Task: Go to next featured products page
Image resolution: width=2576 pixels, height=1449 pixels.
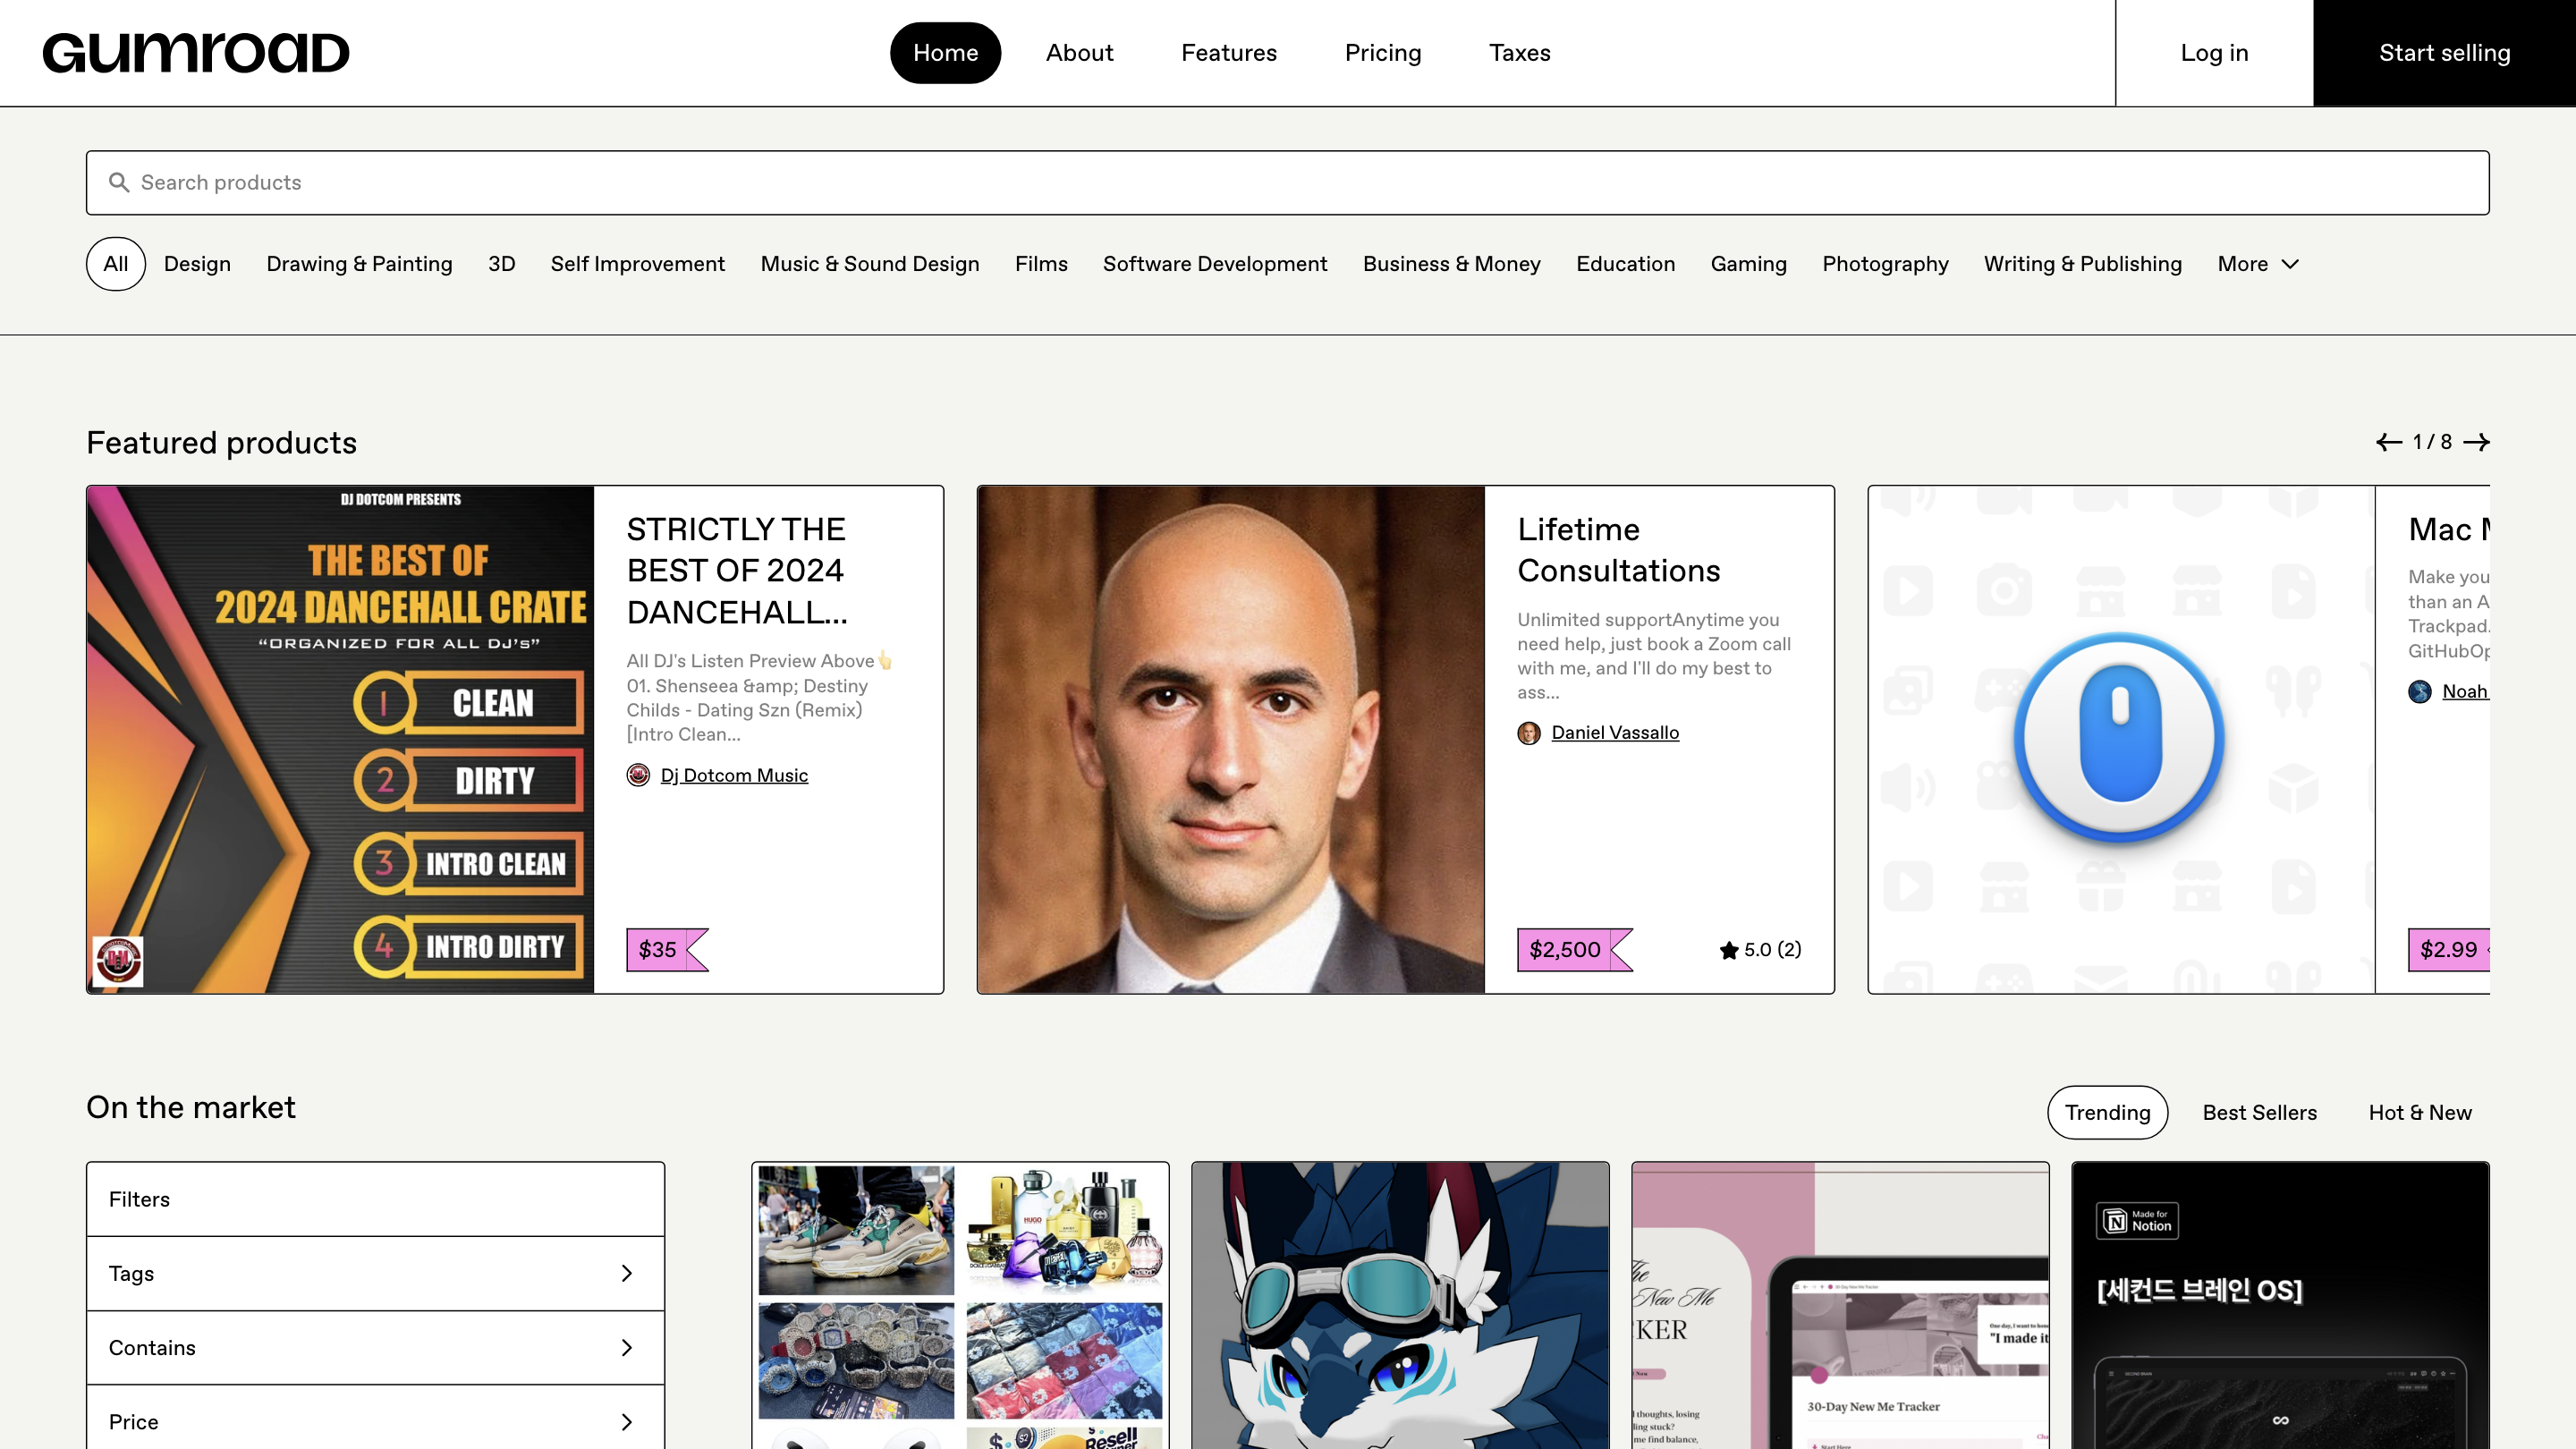Action: (x=2476, y=442)
